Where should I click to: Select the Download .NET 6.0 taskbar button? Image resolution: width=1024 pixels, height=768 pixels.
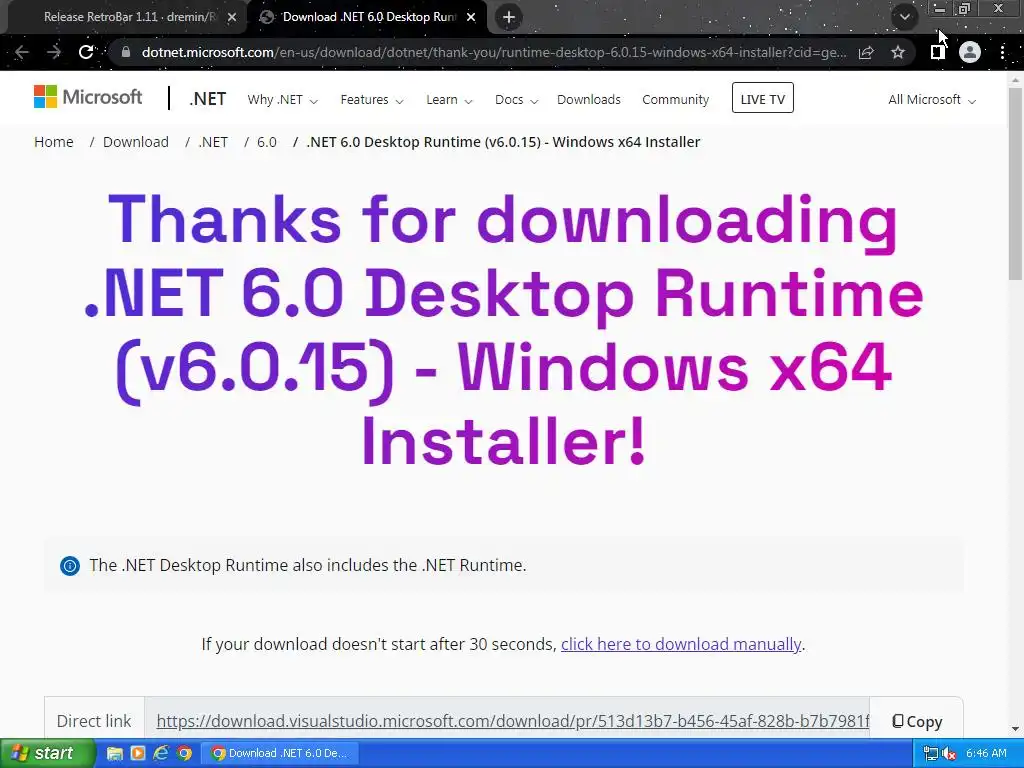coord(280,754)
